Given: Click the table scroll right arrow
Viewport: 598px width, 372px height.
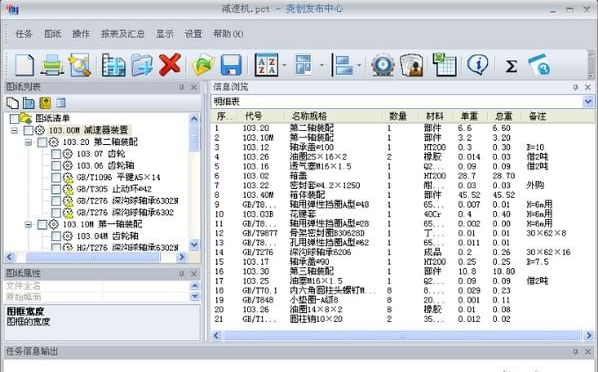Looking at the screenshot, I should pyautogui.click(x=588, y=336).
